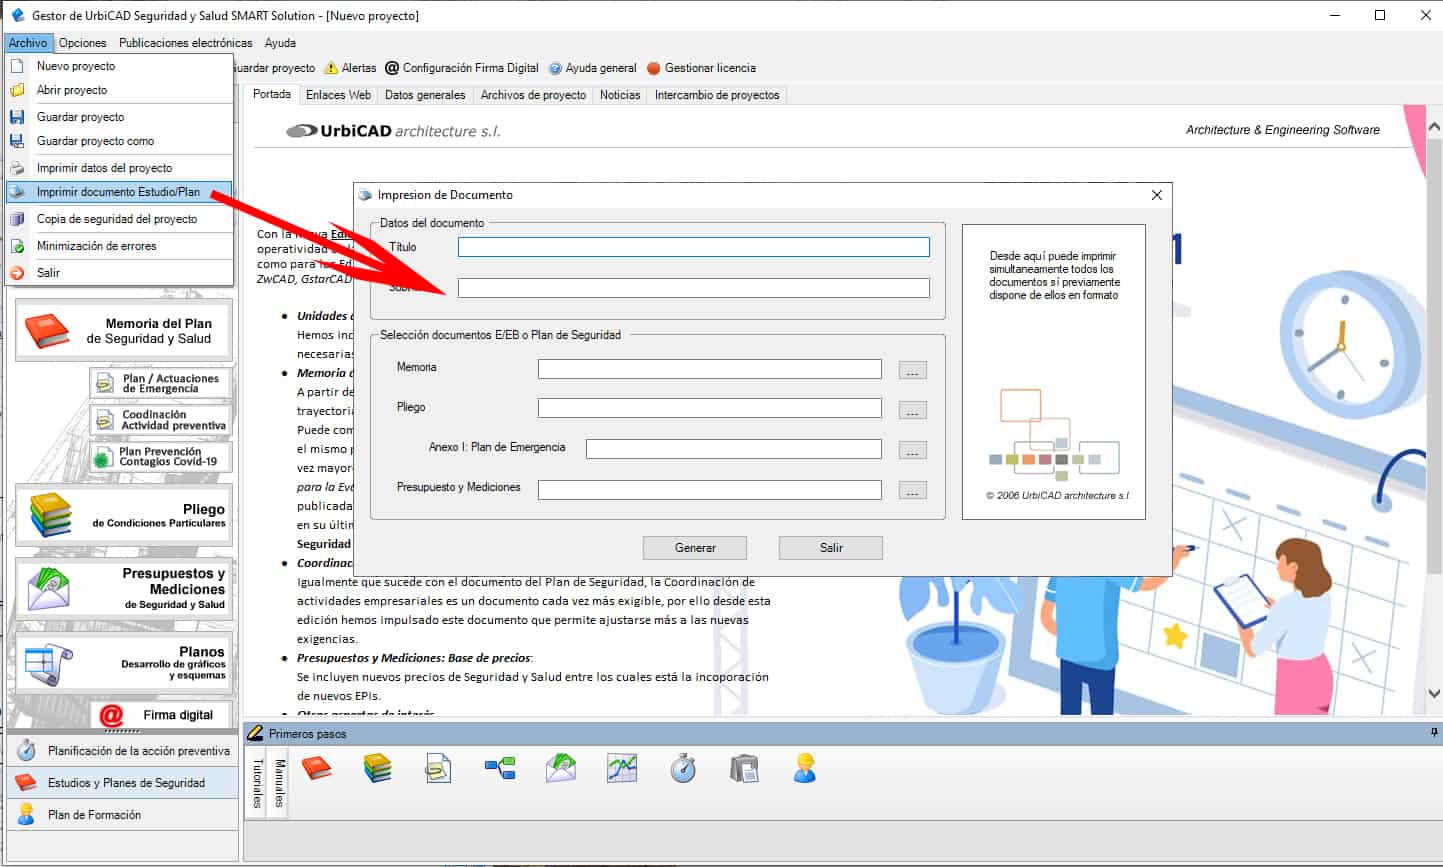The height and width of the screenshot is (867, 1443).
Task: Open Memoria del Plan de Seguridad y Salud
Action: point(124,331)
